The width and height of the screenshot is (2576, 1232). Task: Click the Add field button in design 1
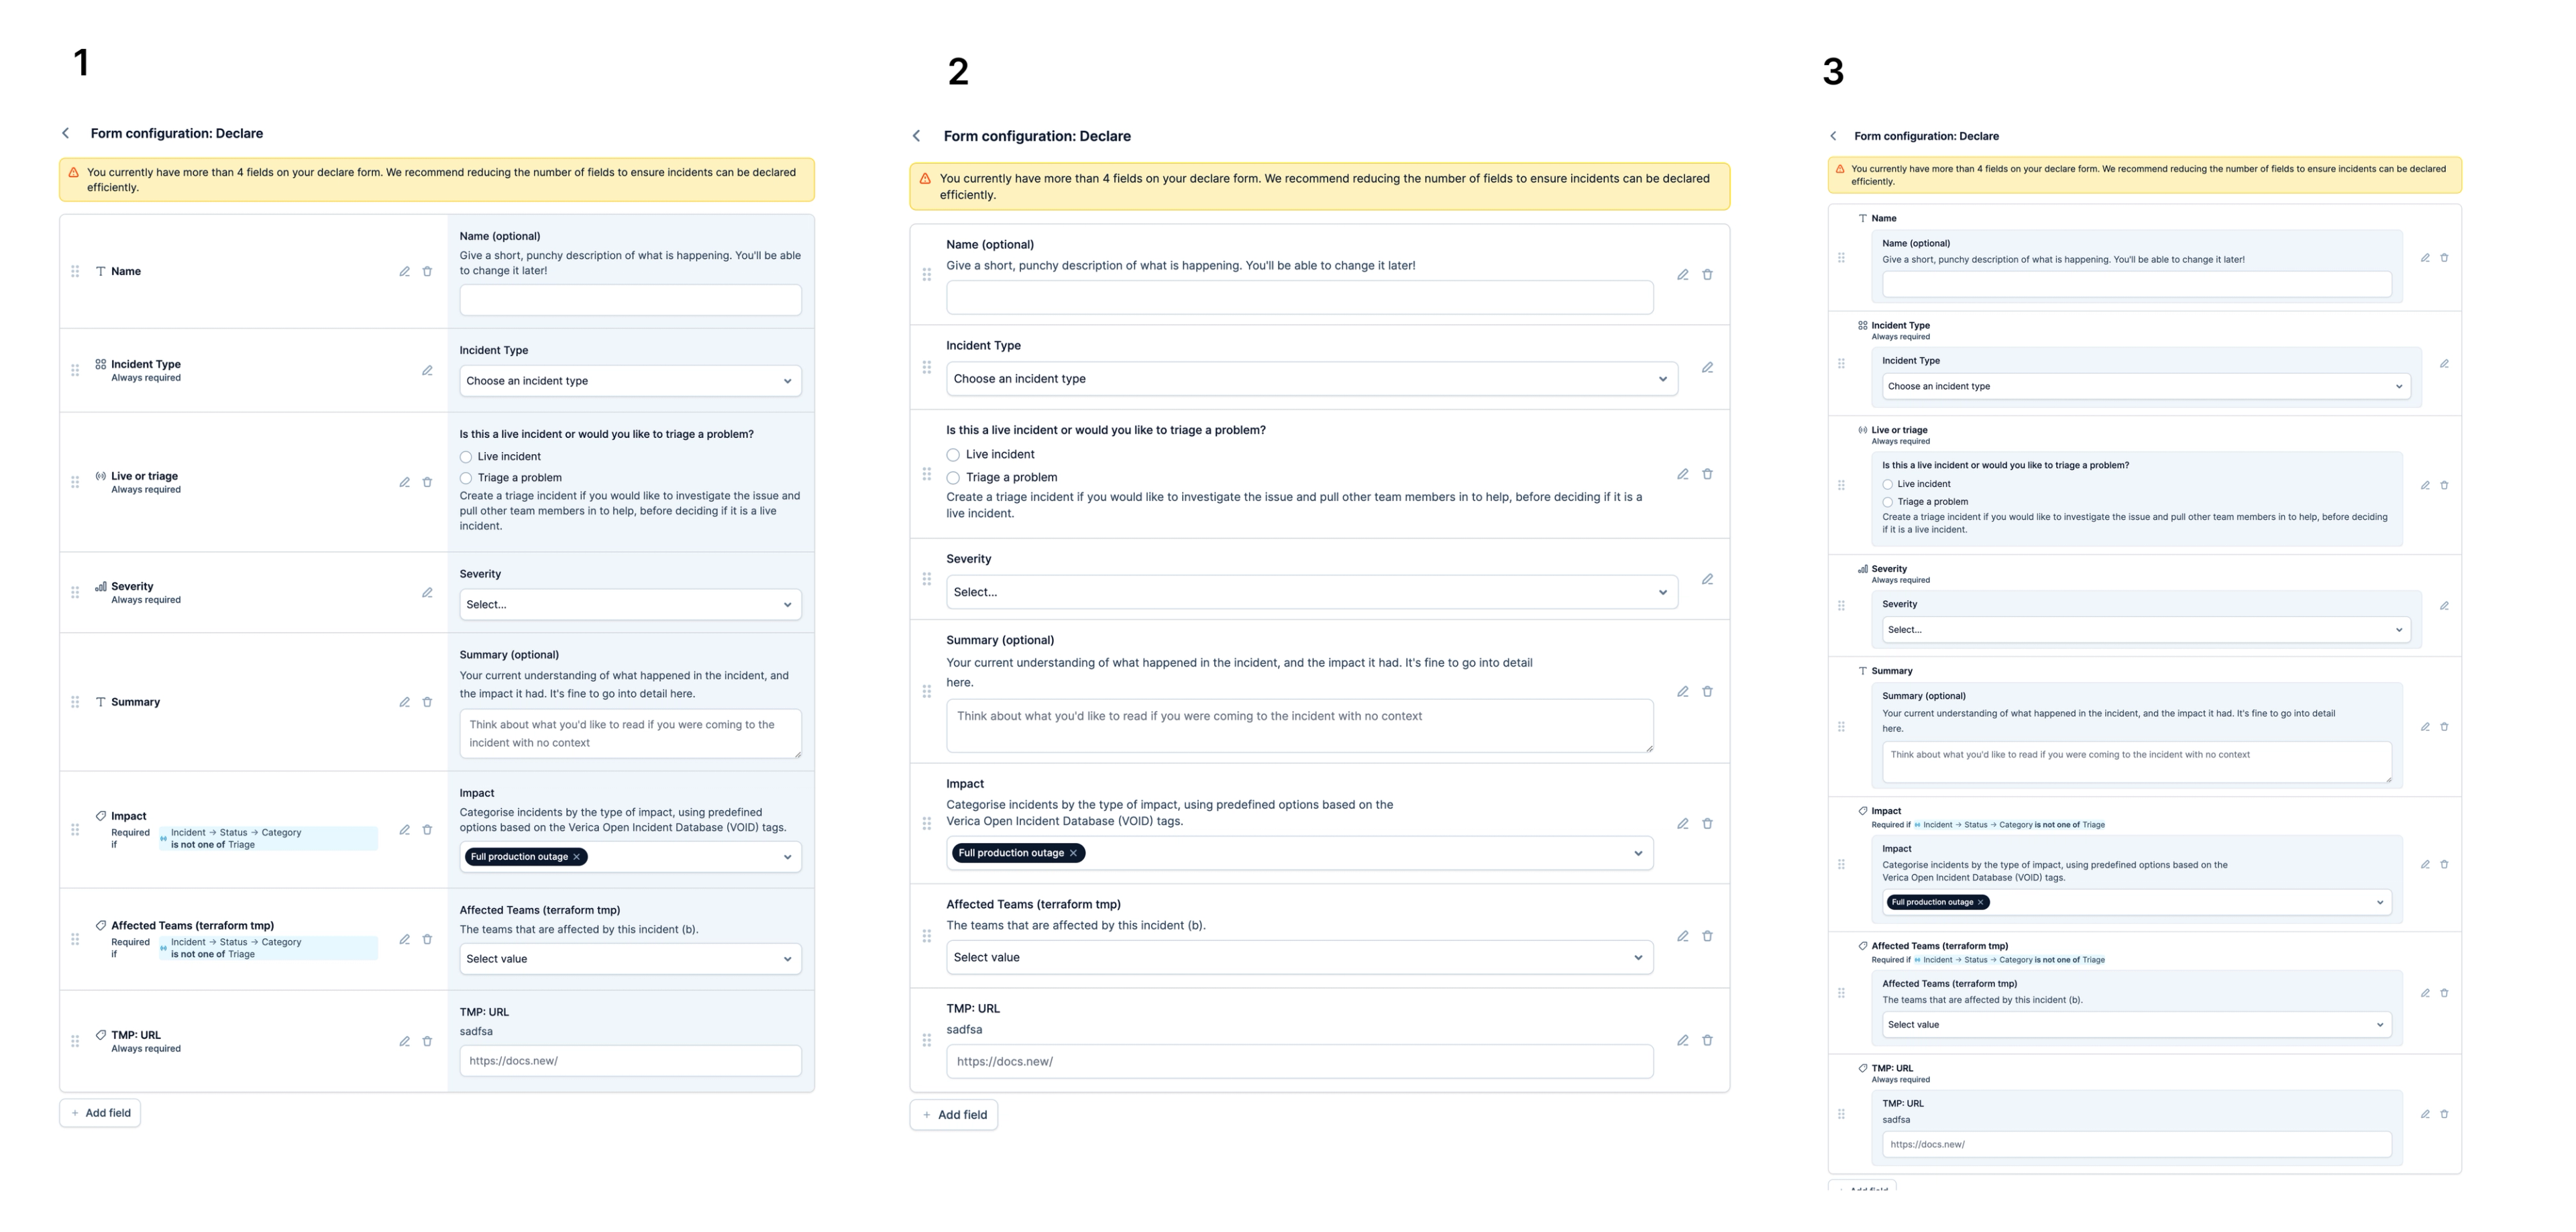[100, 1113]
